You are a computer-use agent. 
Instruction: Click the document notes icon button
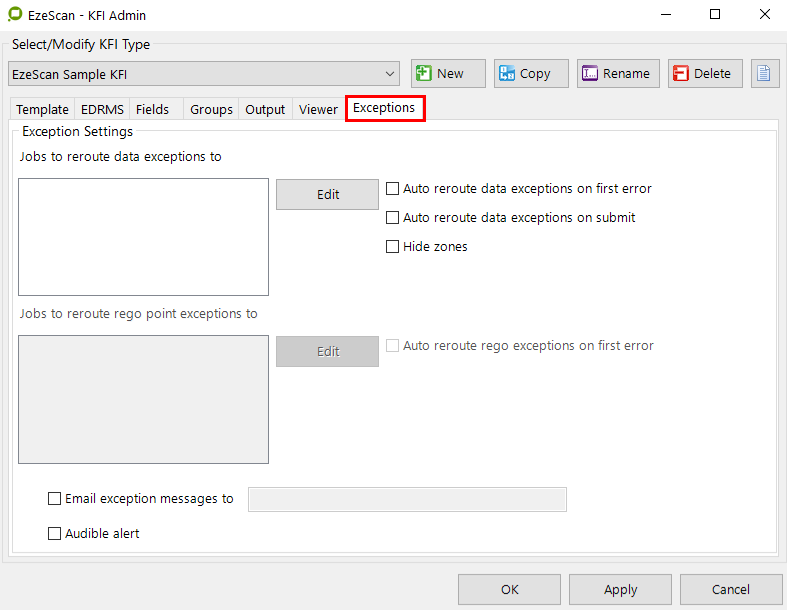click(x=765, y=73)
